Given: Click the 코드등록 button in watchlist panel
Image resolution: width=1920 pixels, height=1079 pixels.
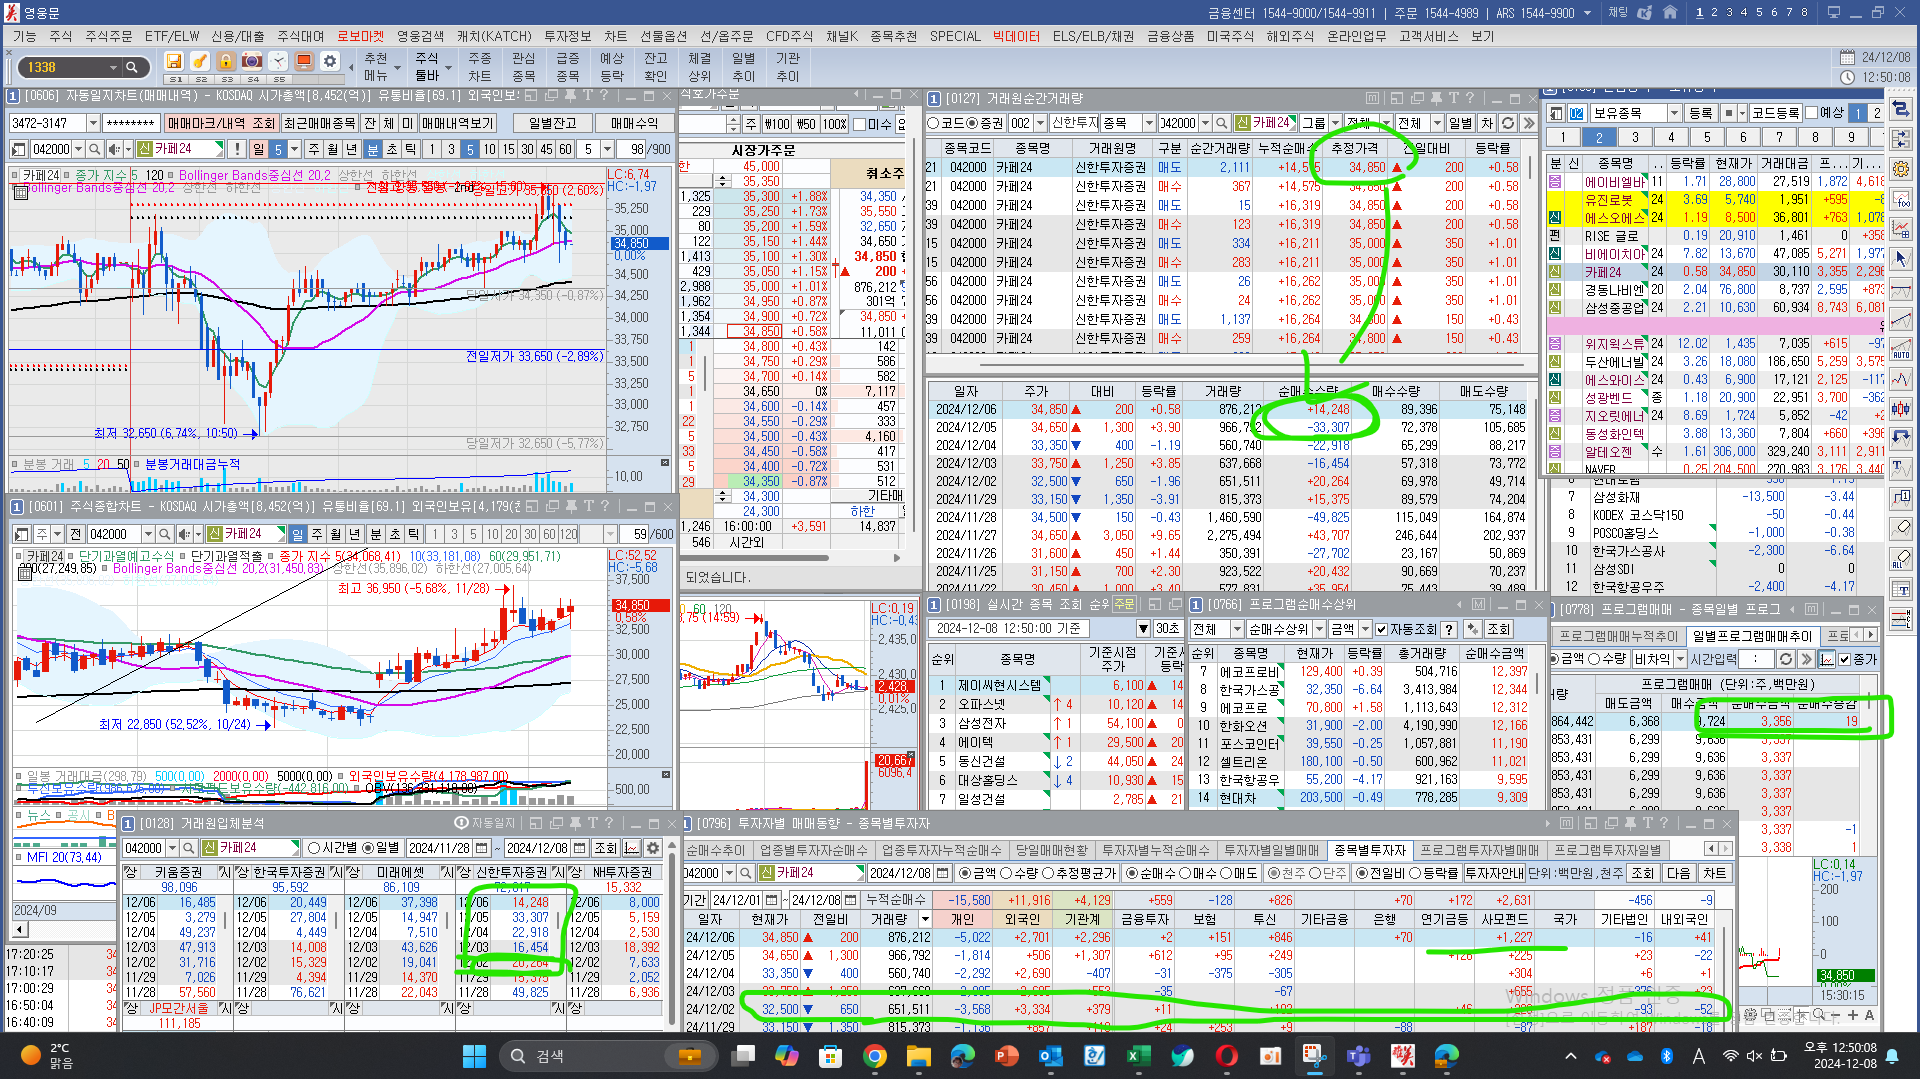Looking at the screenshot, I should 1776,113.
